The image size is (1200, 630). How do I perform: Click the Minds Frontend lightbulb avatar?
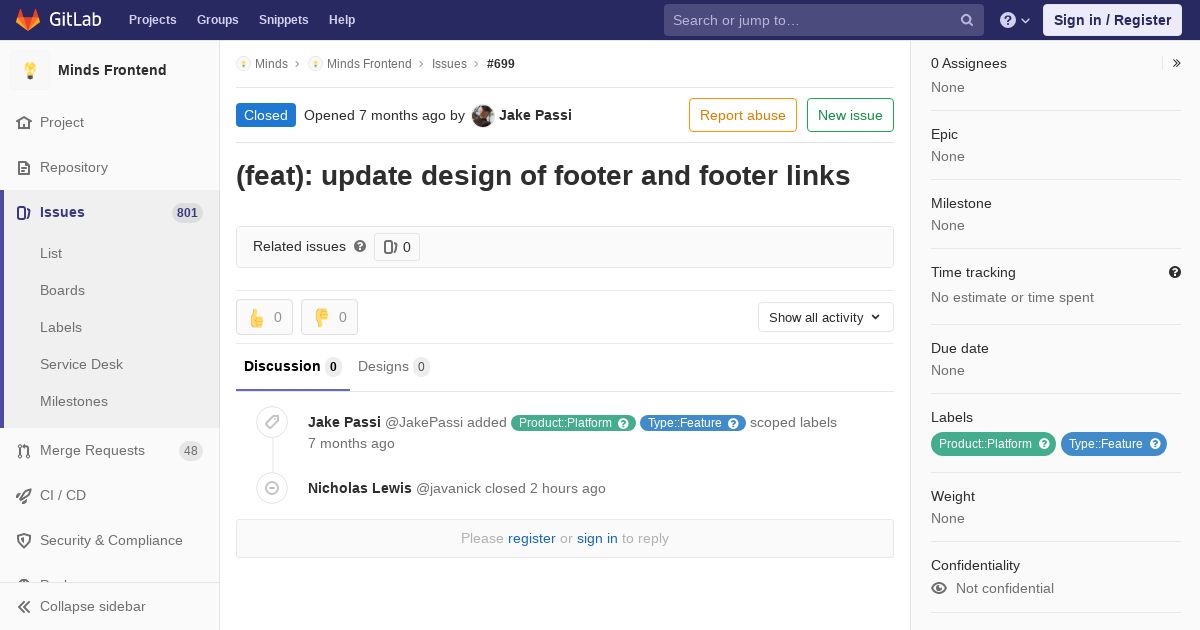pos(30,70)
